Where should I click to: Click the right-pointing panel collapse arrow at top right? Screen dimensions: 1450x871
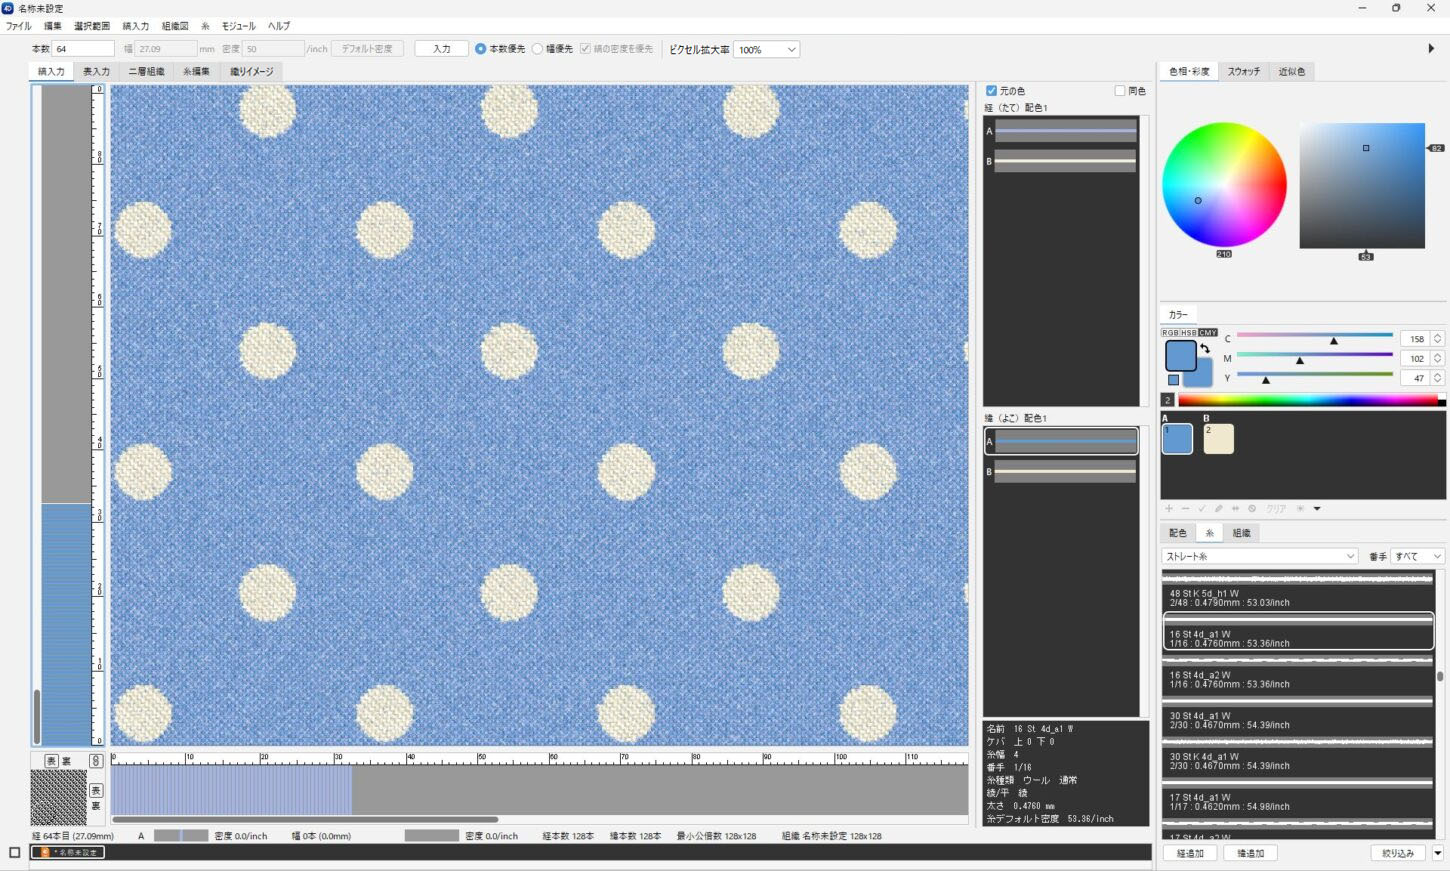[1431, 48]
